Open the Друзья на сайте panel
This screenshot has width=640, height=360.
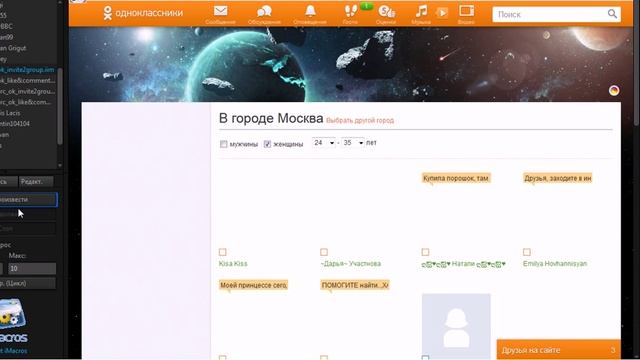[x=558, y=350]
